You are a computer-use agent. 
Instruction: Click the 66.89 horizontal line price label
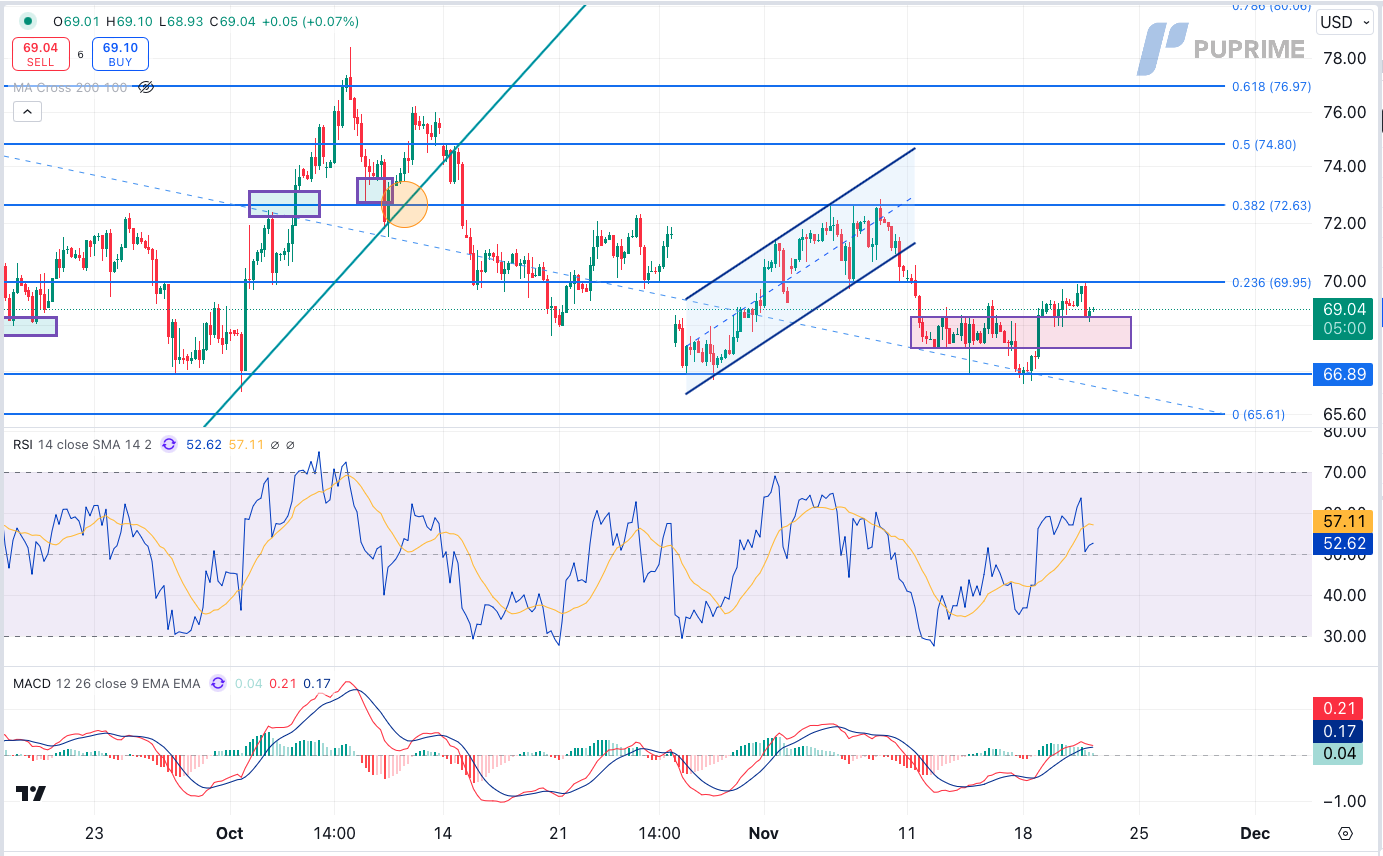click(1344, 374)
